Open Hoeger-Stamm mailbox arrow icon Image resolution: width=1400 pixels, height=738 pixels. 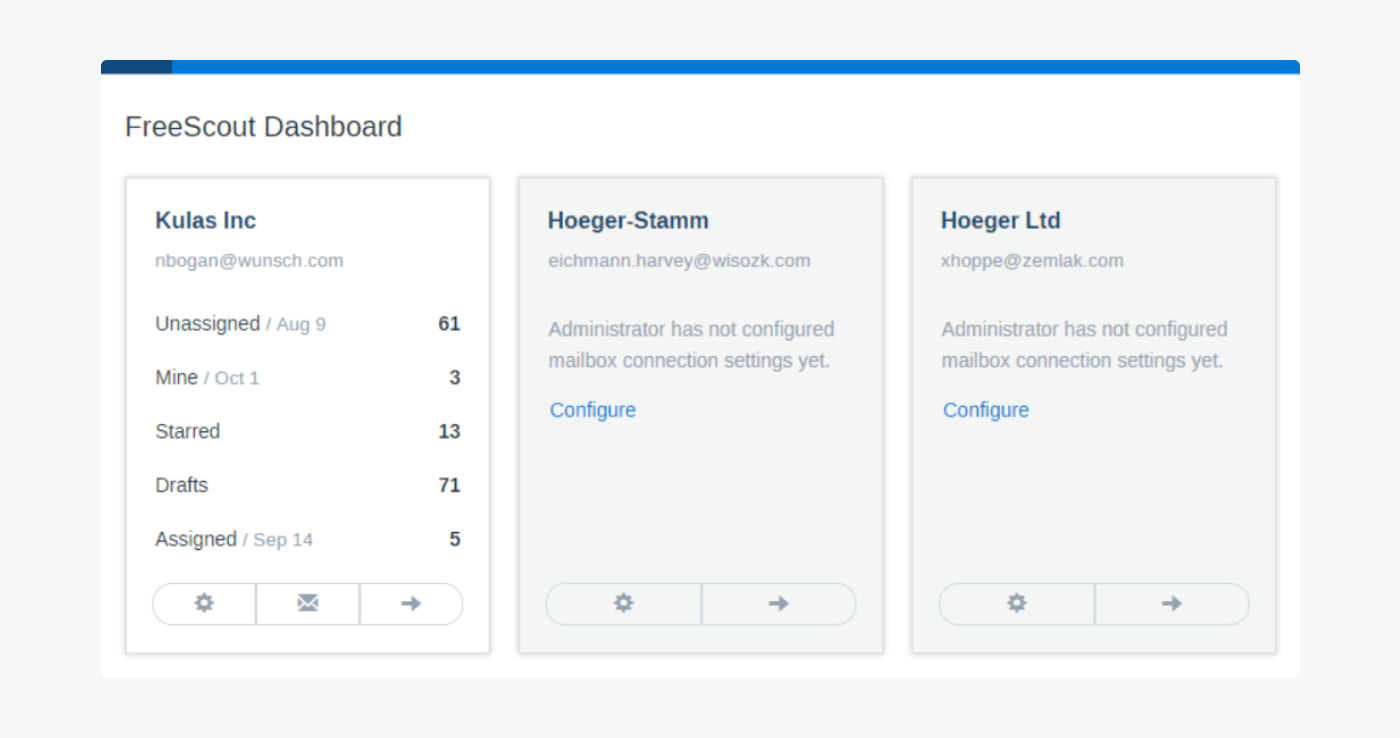[779, 604]
